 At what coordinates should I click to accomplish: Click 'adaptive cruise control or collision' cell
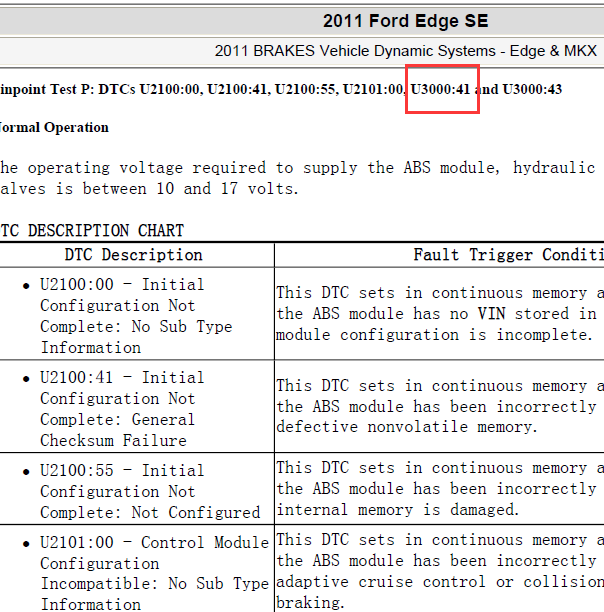coord(439,569)
